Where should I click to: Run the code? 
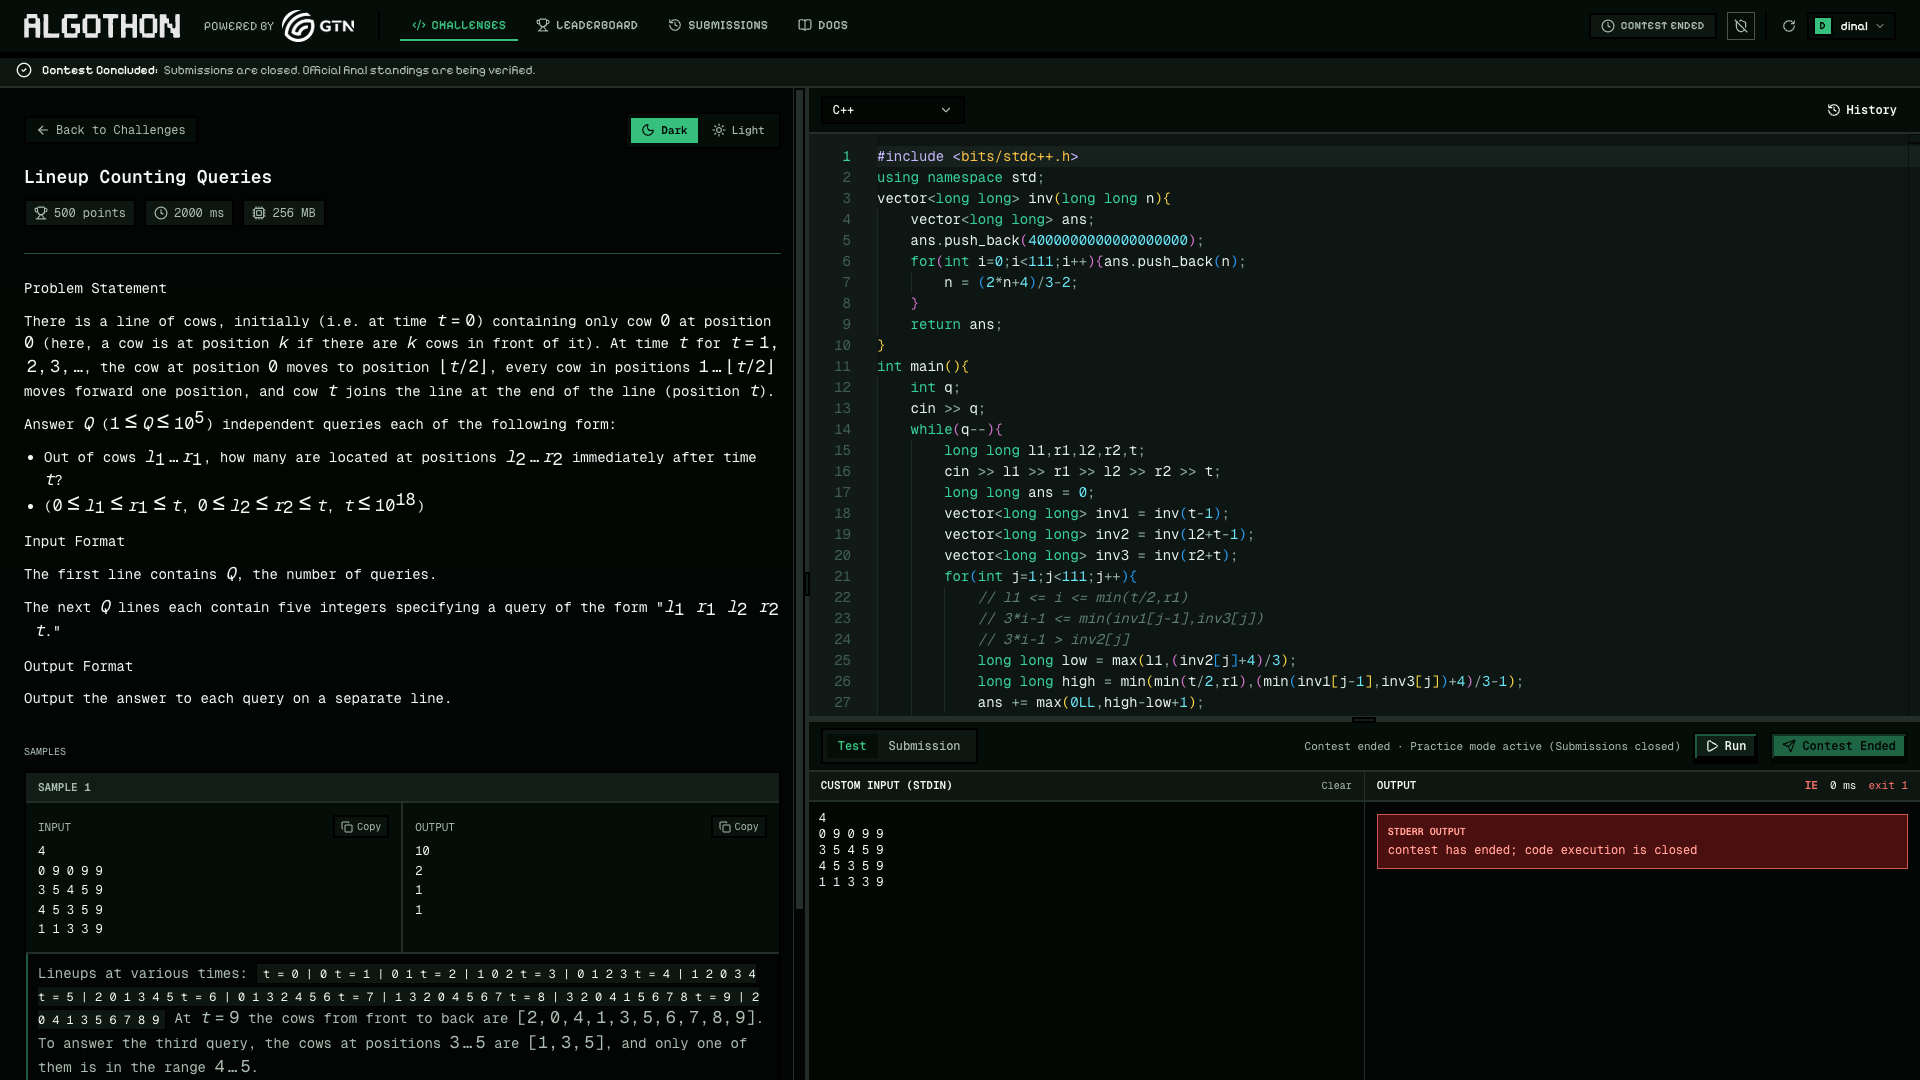(1726, 746)
